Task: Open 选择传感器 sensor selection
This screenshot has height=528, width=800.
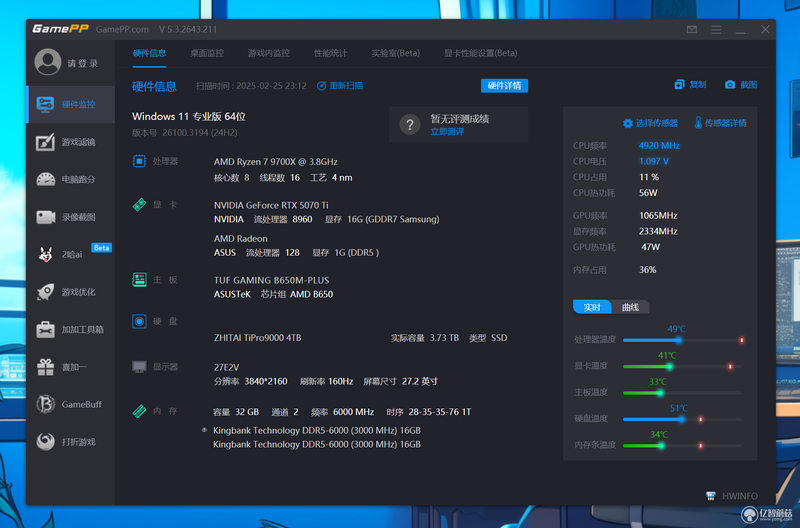Action: point(651,123)
